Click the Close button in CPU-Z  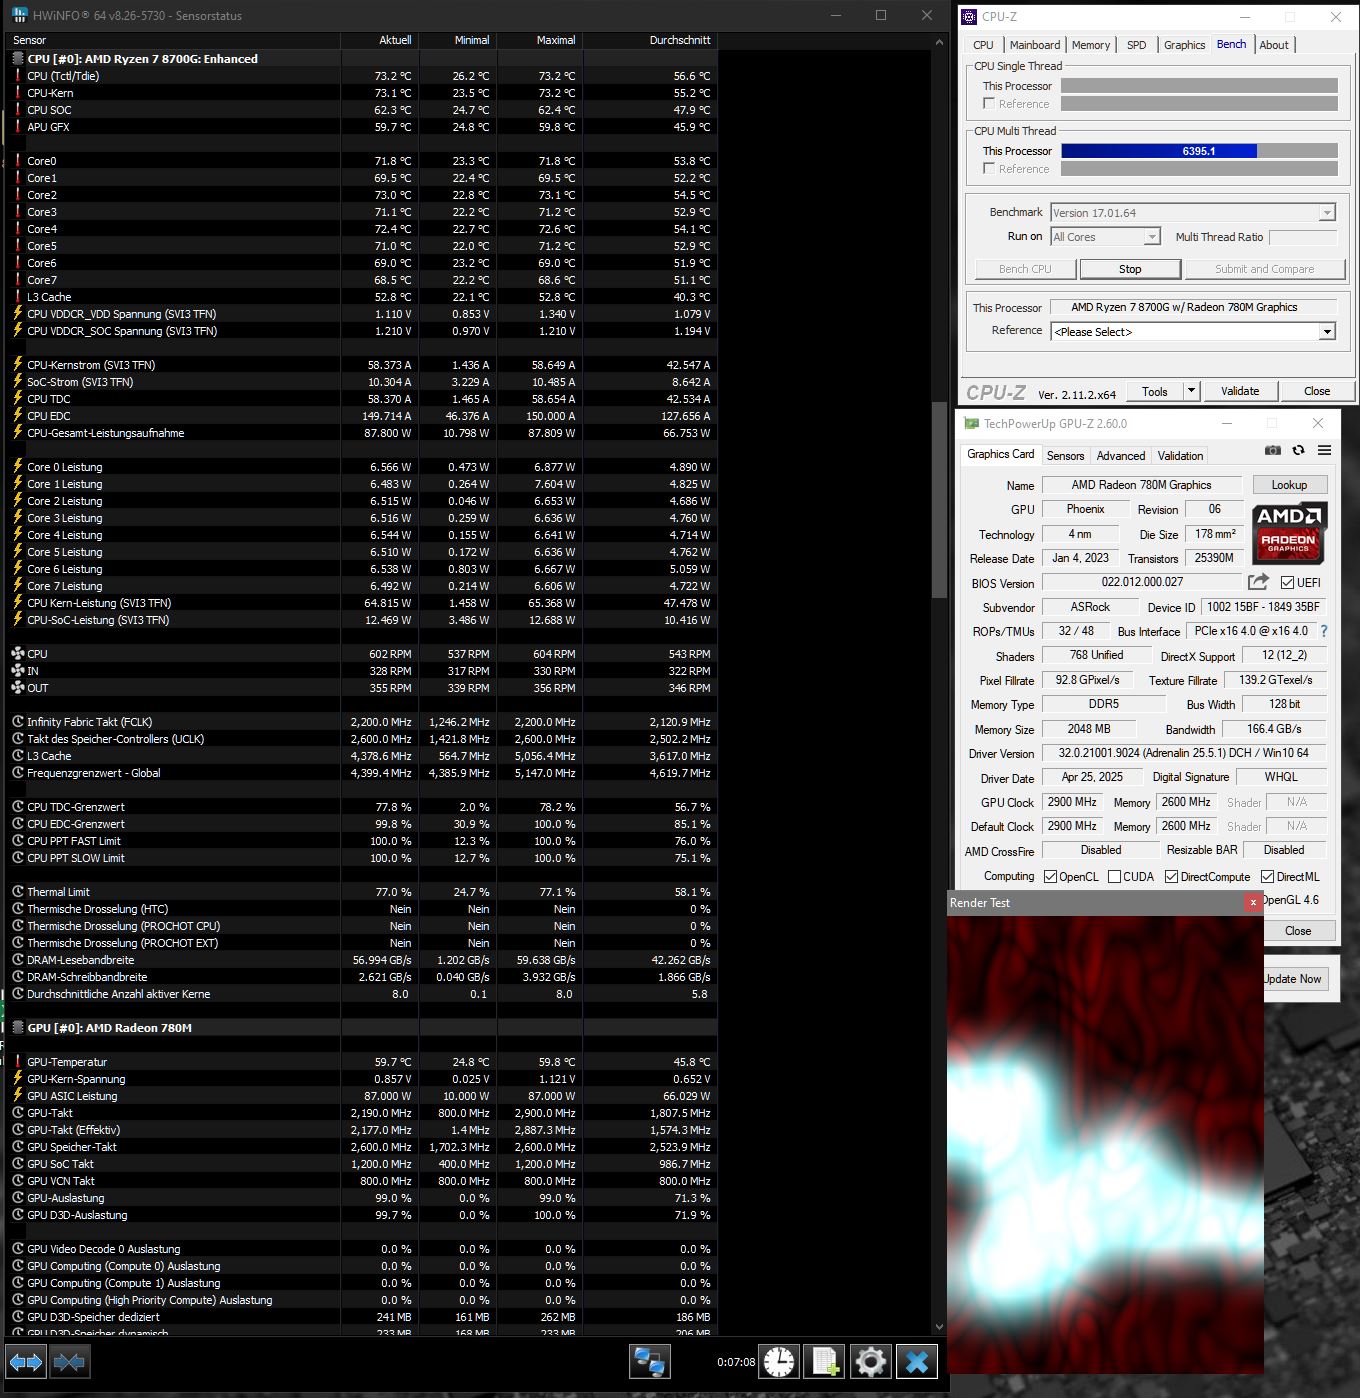(1317, 391)
